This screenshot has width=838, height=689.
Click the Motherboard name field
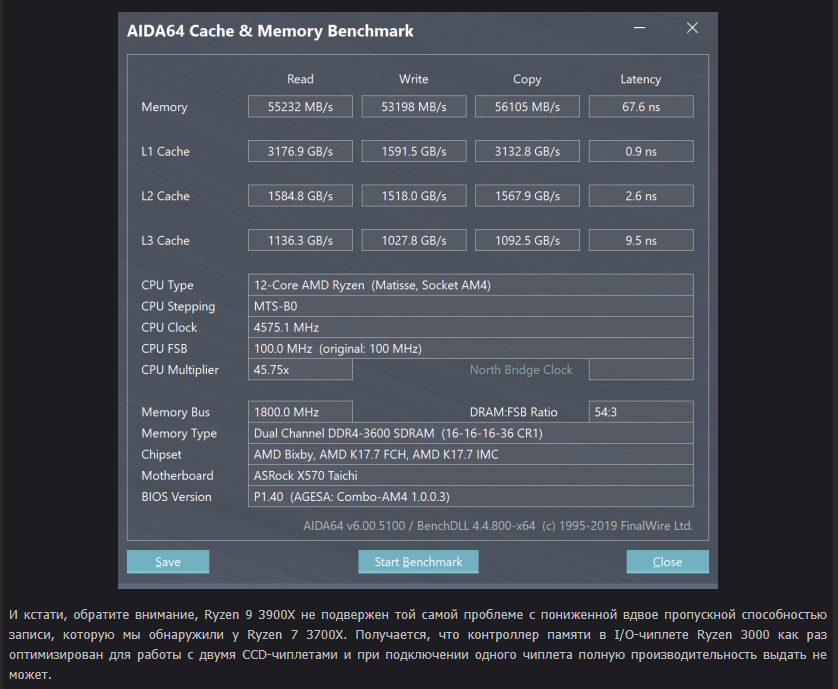(470, 475)
